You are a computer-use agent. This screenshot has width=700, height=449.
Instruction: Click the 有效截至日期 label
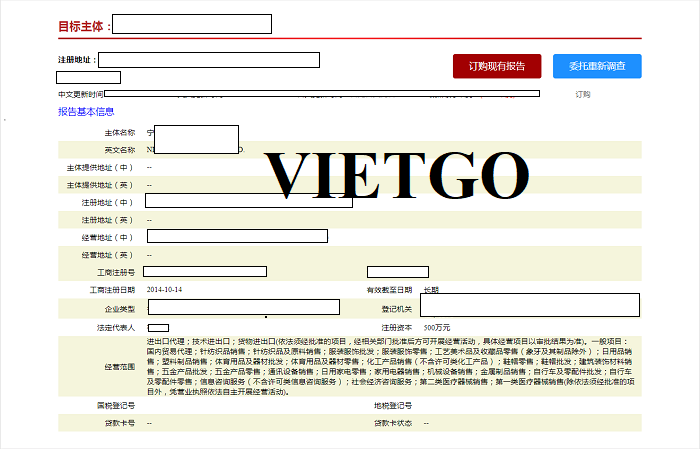pos(389,290)
